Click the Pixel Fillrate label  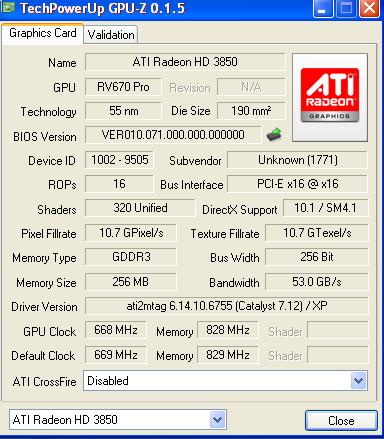pyautogui.click(x=49, y=234)
